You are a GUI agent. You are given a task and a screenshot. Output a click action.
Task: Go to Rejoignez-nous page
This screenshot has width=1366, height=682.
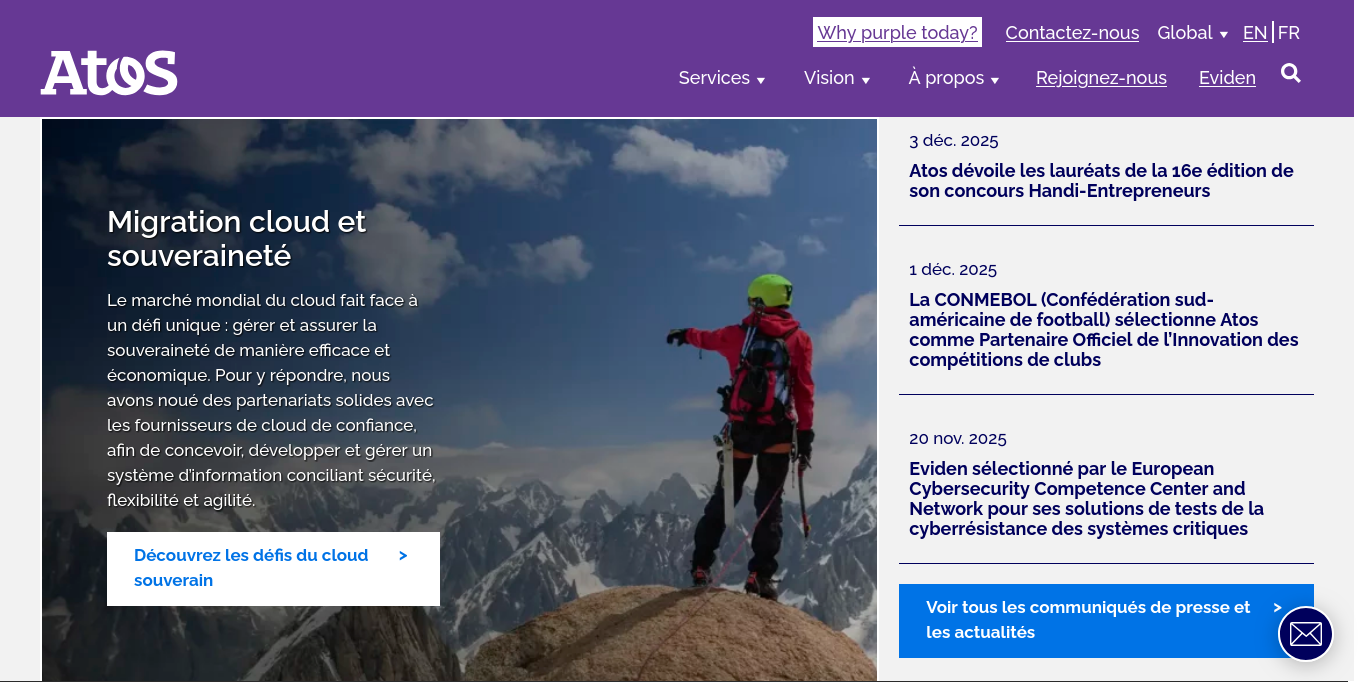pyautogui.click(x=1101, y=78)
